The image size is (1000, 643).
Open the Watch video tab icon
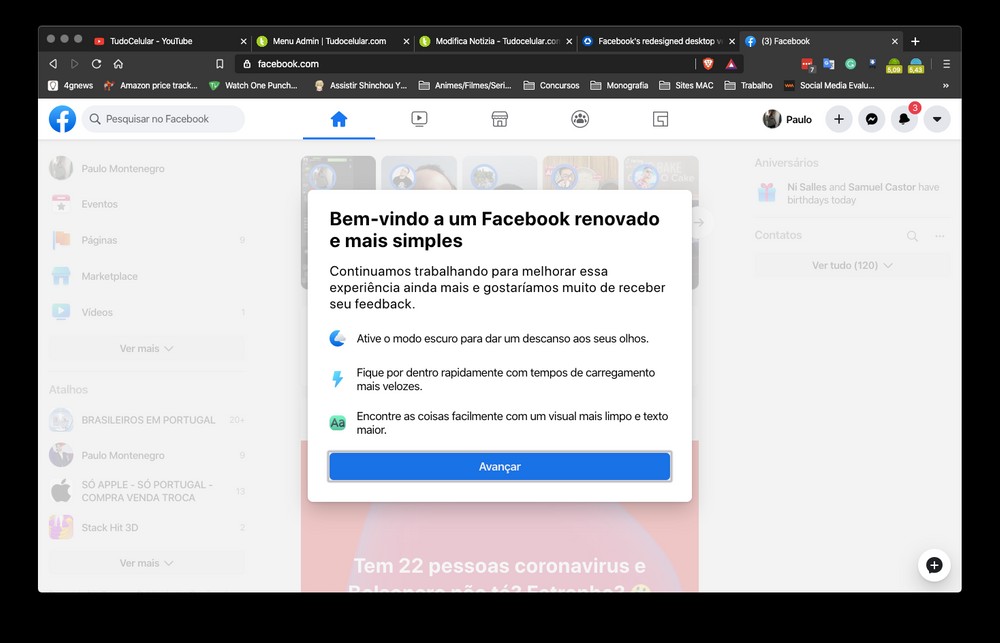(419, 119)
